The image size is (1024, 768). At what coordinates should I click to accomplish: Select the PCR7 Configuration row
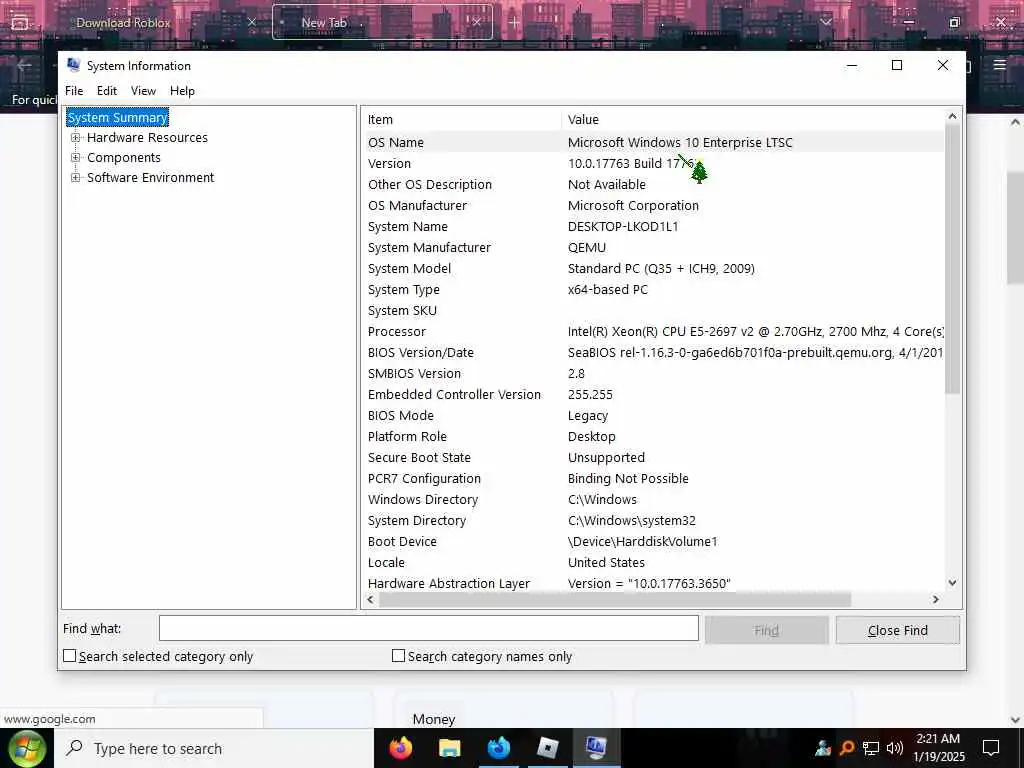point(653,479)
